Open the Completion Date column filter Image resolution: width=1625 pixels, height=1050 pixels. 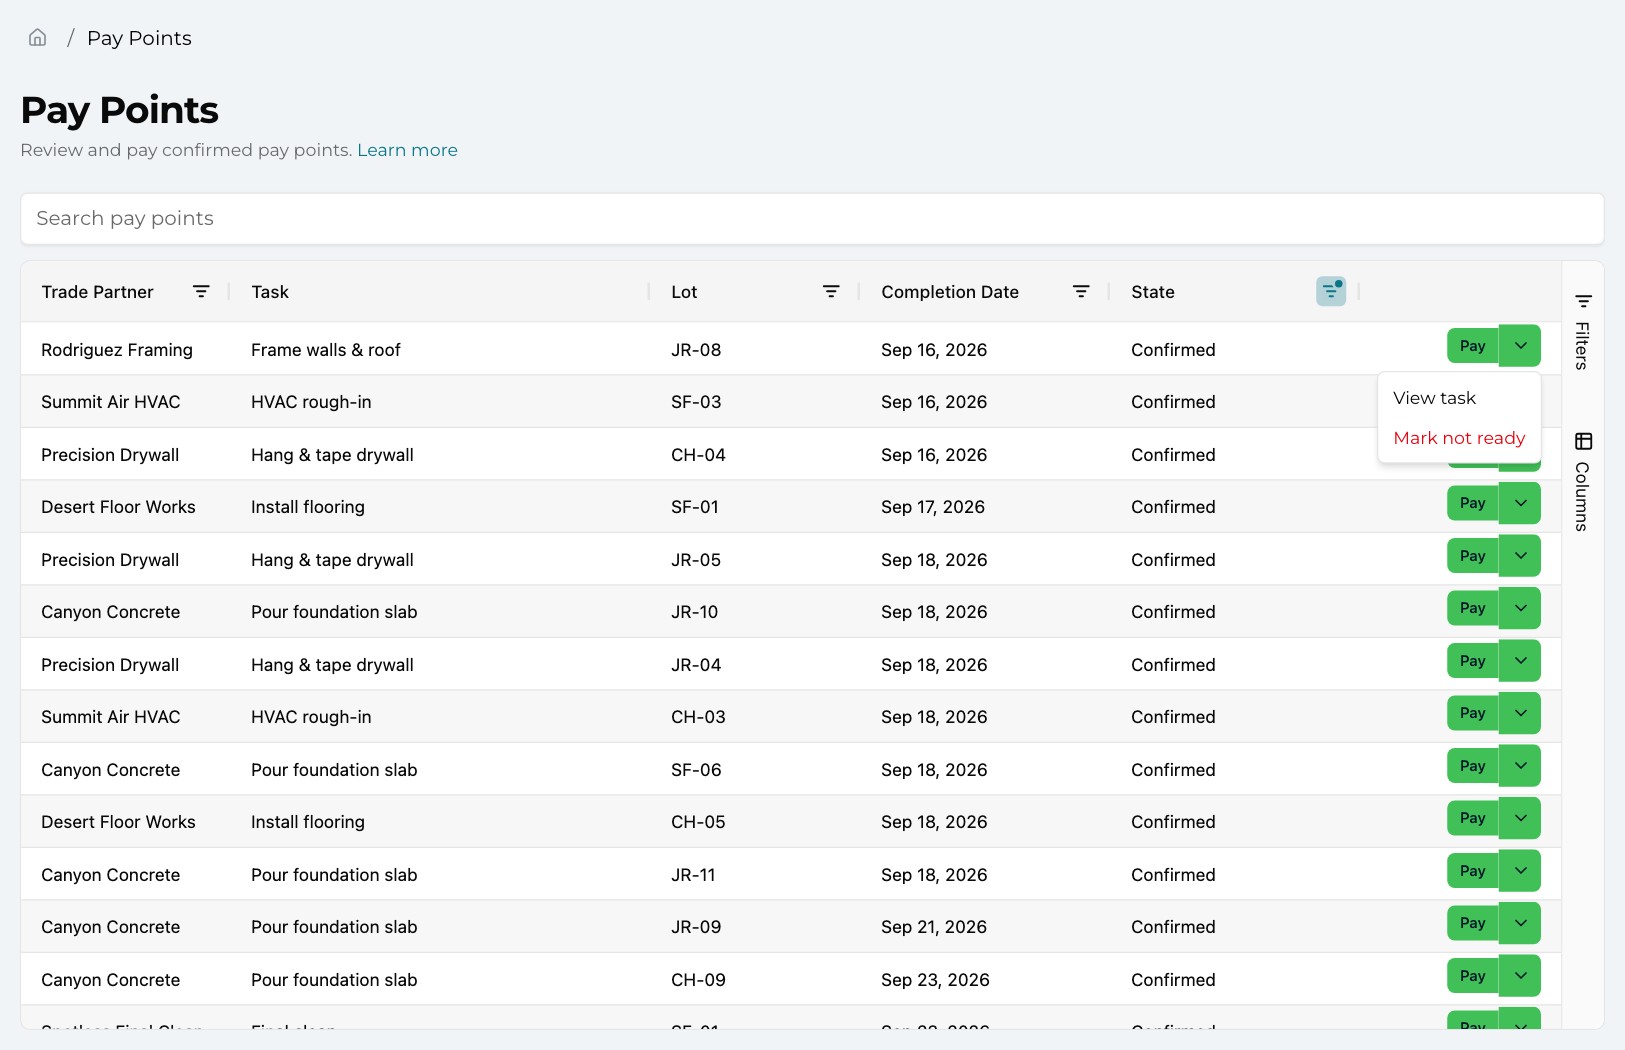click(x=1081, y=292)
